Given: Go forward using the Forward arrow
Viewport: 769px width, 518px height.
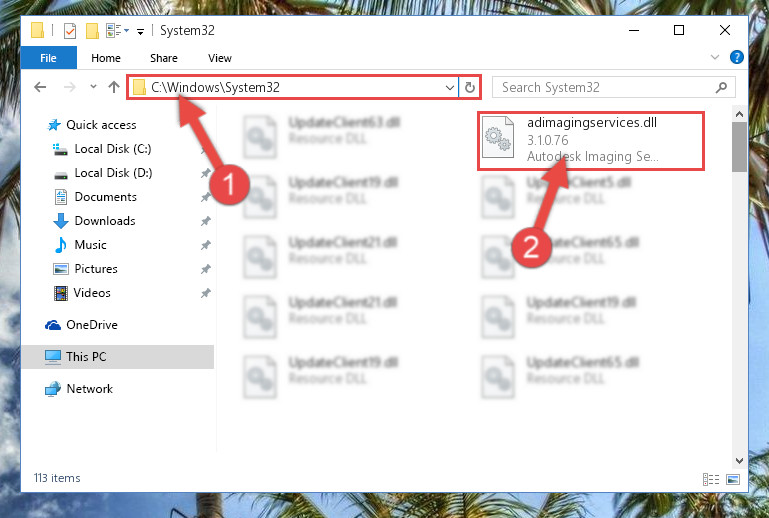Looking at the screenshot, I should point(70,87).
